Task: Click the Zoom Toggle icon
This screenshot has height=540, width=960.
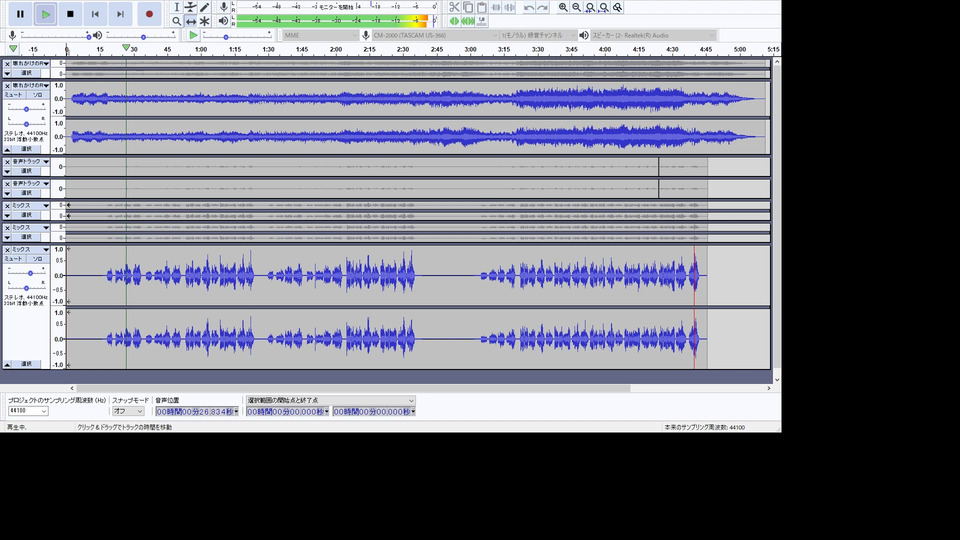Action: coord(617,7)
